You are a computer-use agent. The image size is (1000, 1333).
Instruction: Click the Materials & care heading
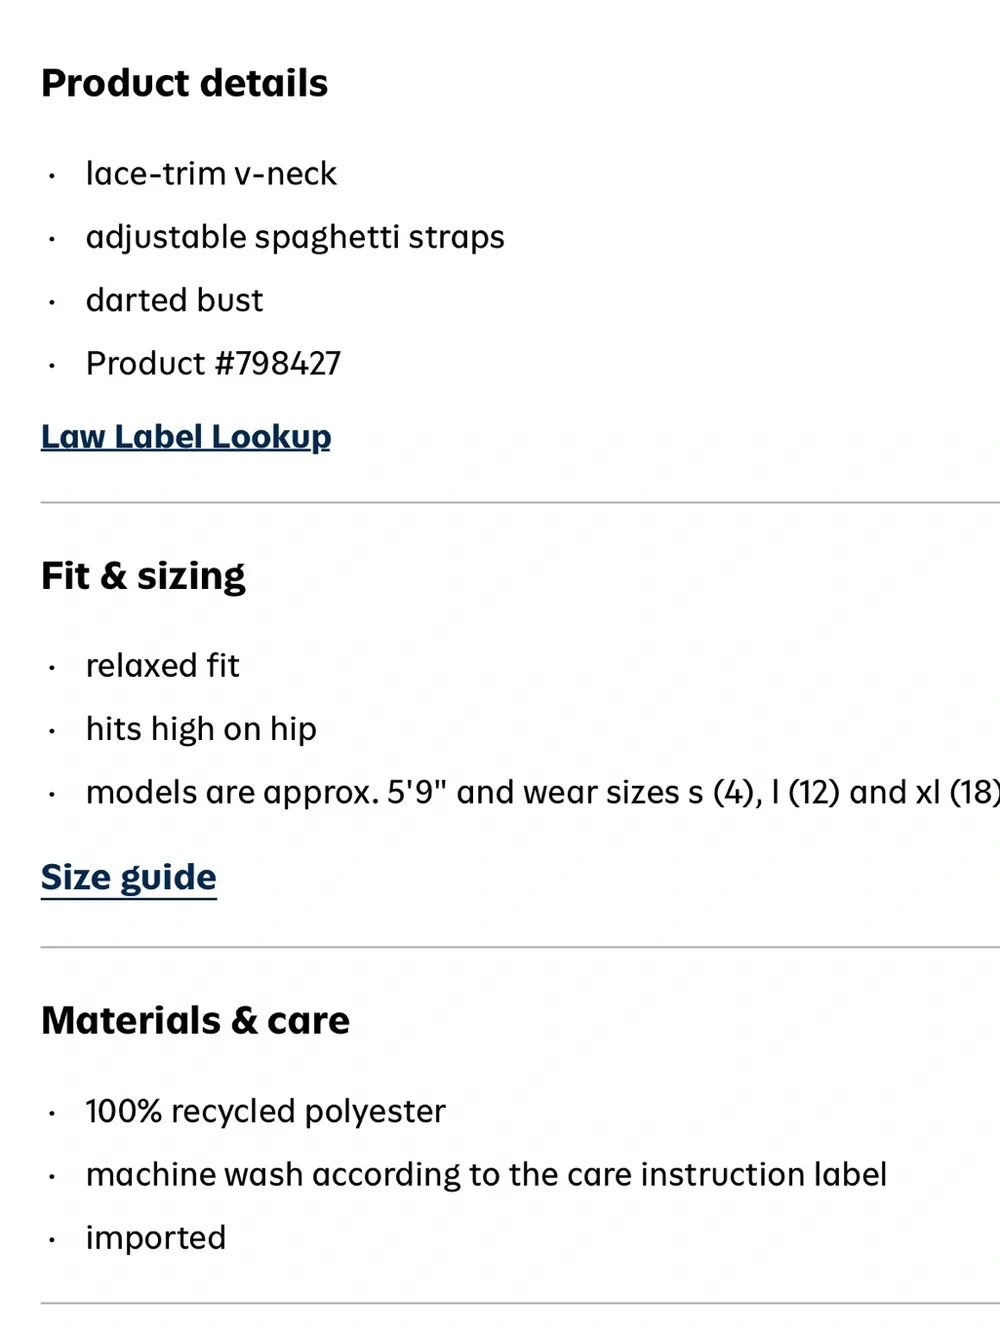pyautogui.click(x=196, y=1021)
